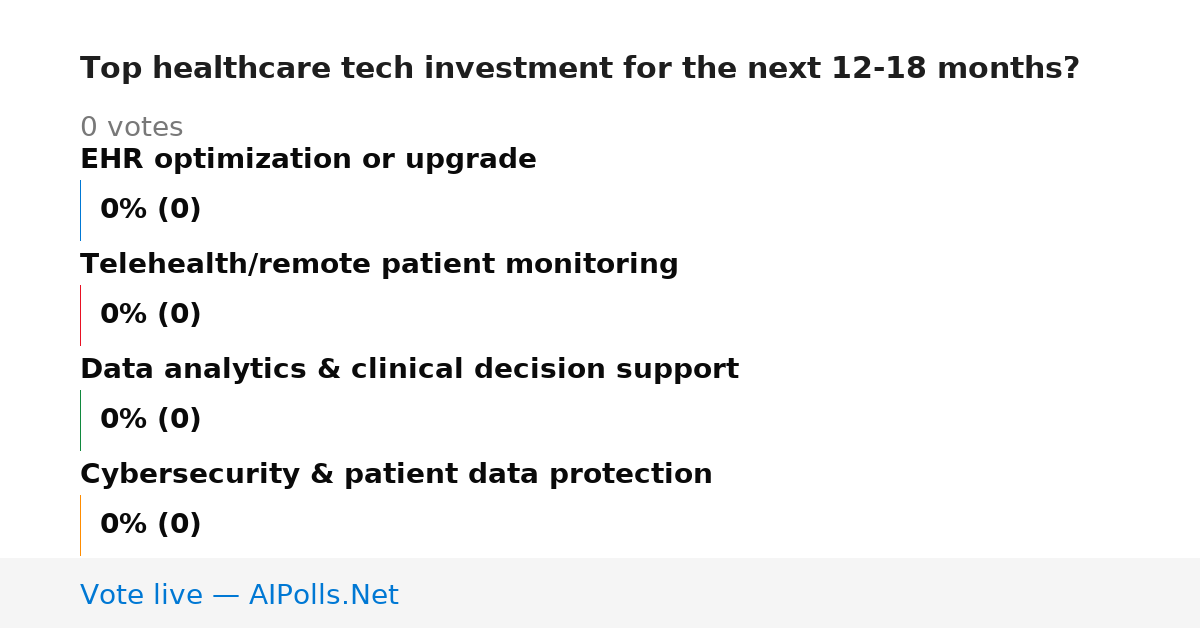Click the green result bar under Data analytics
This screenshot has height=628, width=1200.
tap(80, 420)
